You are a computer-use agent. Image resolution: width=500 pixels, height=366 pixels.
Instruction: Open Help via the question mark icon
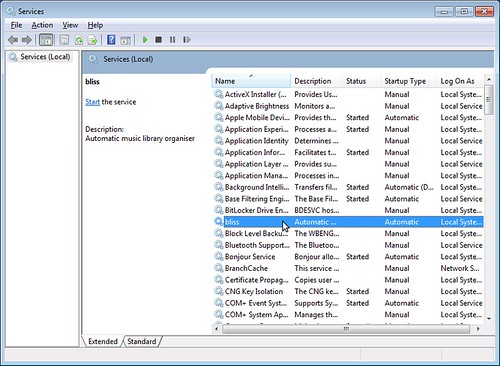111,40
